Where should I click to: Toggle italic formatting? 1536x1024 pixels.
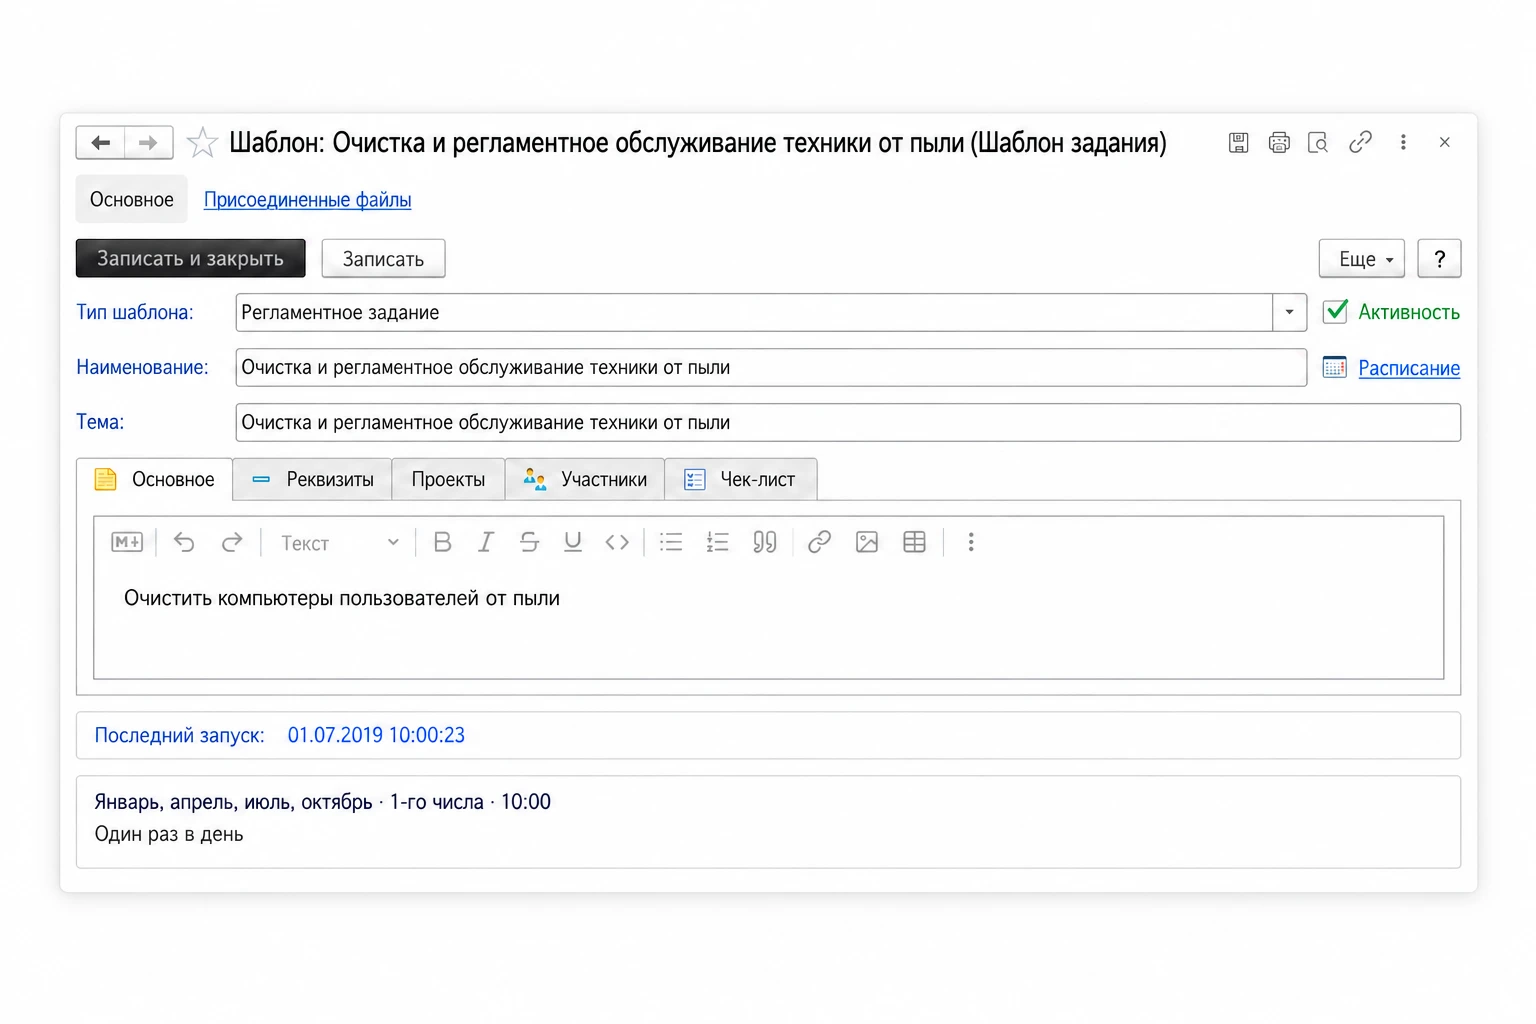point(486,542)
